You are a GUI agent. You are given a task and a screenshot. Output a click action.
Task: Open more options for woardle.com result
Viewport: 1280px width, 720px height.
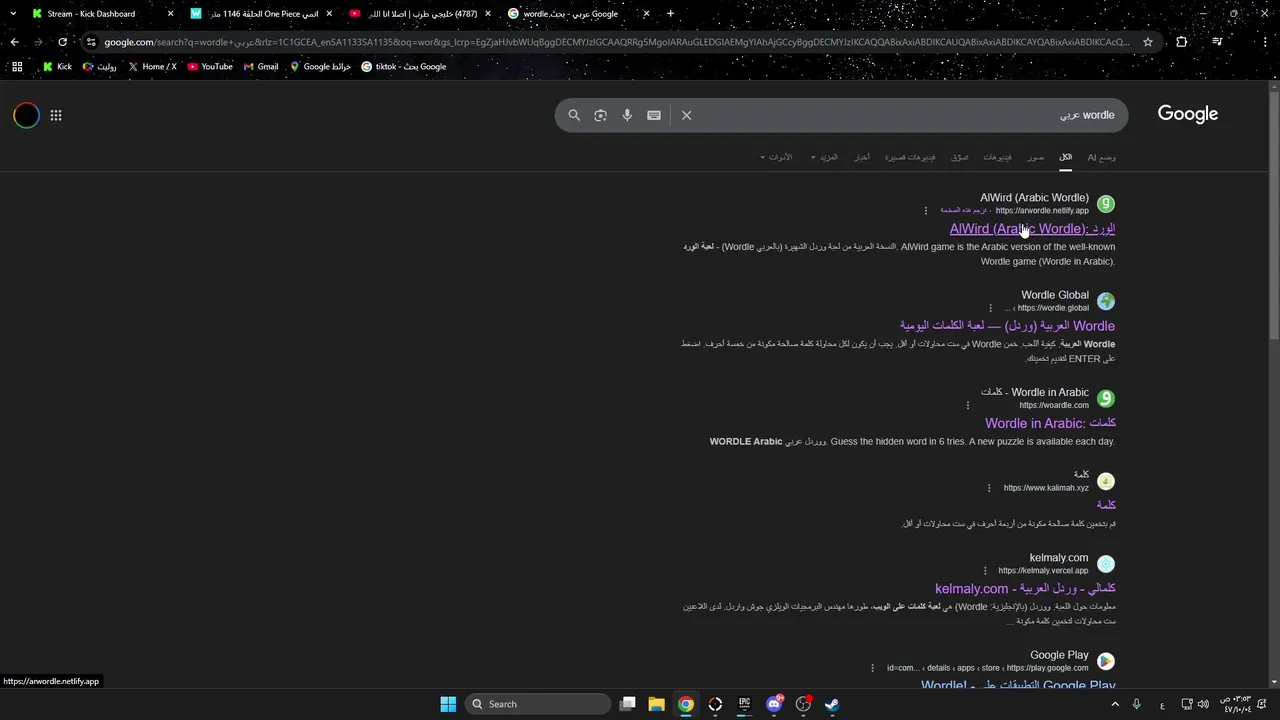[x=968, y=405]
